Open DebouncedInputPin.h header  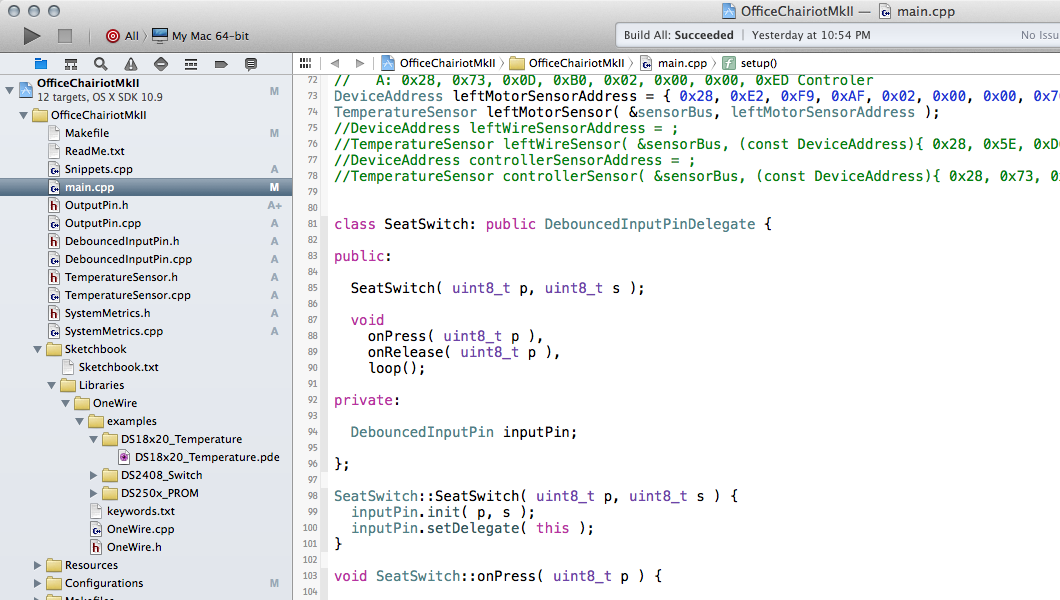pyautogui.click(x=122, y=241)
